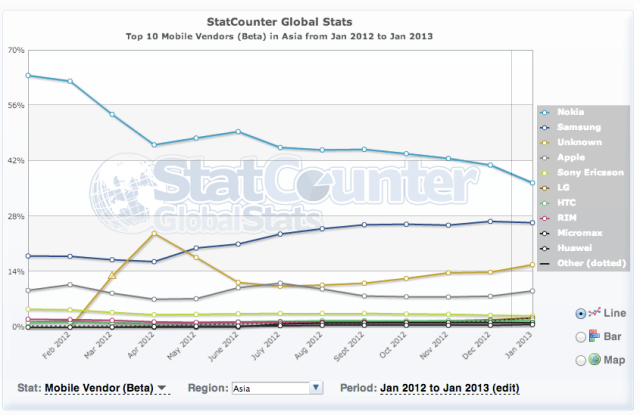
Task: Click the line chart icon
Action: (596, 312)
